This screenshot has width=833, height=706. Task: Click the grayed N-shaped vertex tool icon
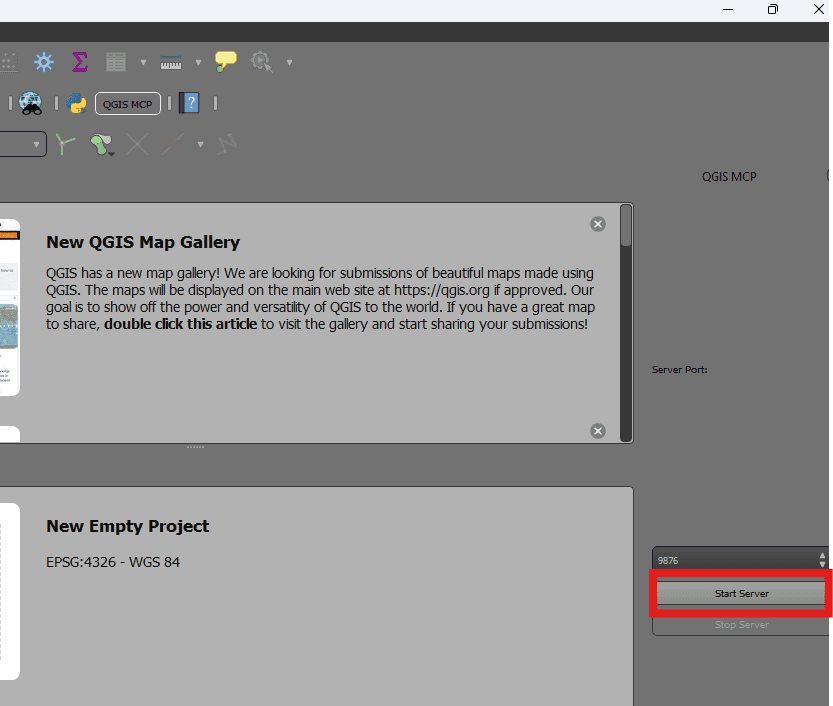point(227,144)
